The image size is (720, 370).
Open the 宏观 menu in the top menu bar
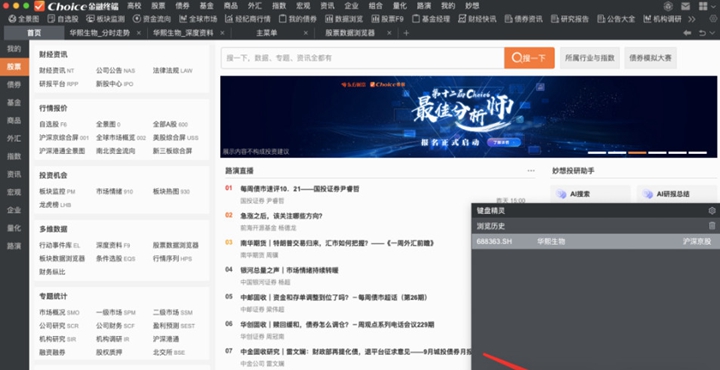click(x=303, y=6)
